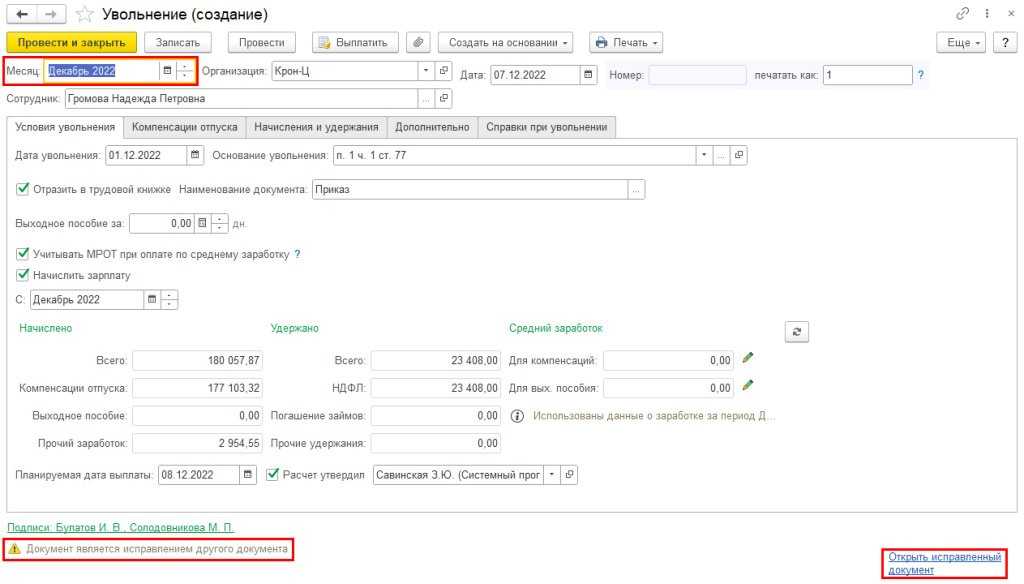1024x584 pixels.
Task: Open the Еще dropdown menu
Action: (x=961, y=42)
